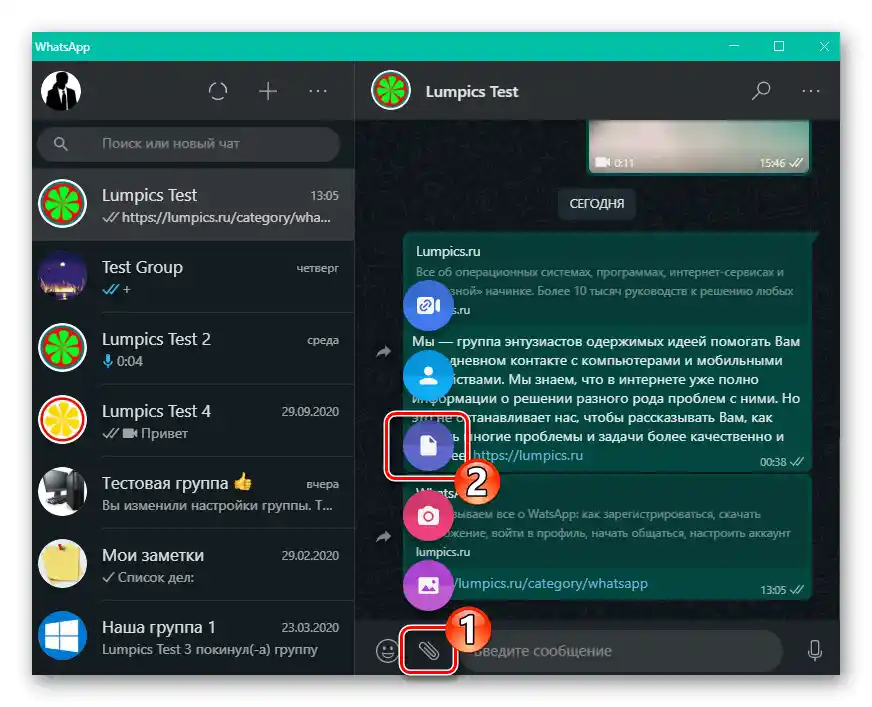872x707 pixels.
Task: Click the Lumpics Test avatar in chat header
Action: point(391,91)
